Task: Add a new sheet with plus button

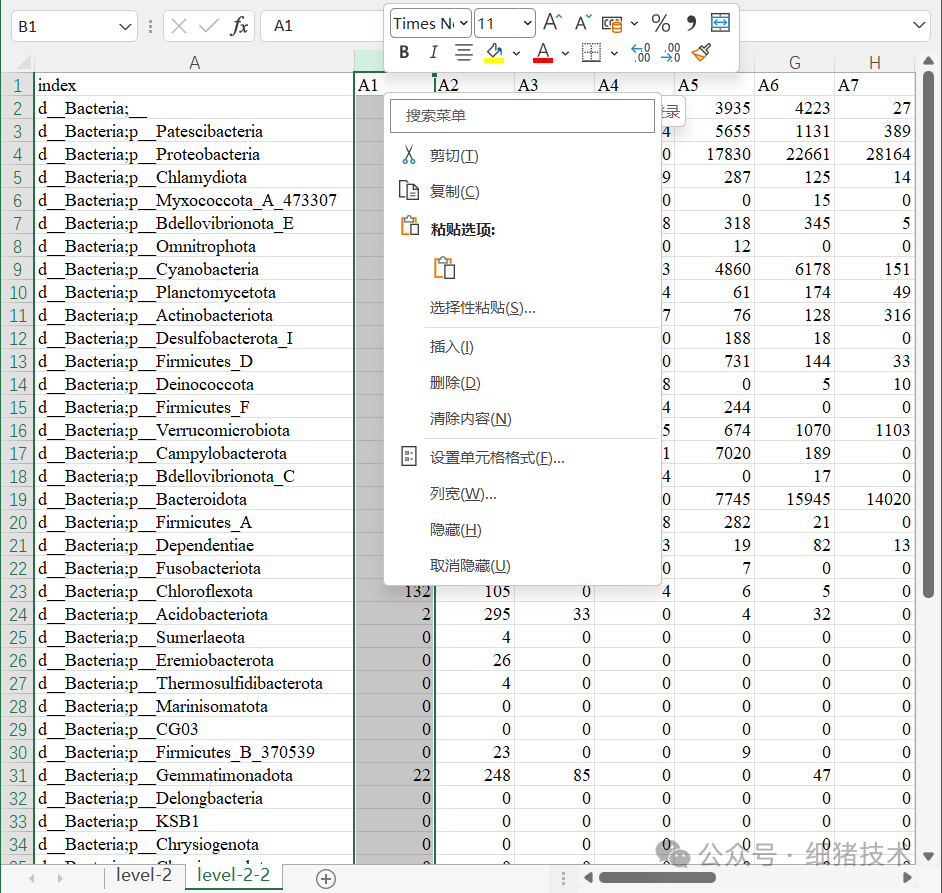Action: pos(326,879)
